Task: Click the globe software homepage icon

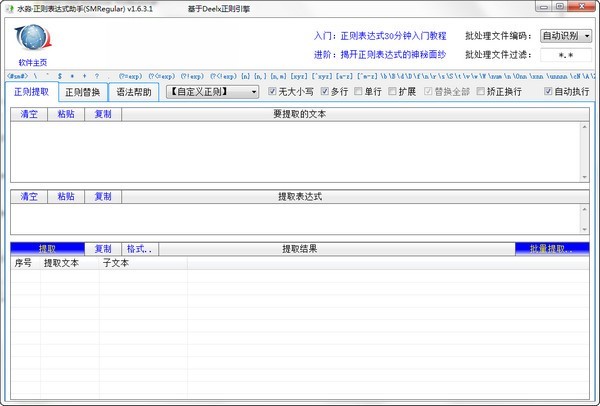Action: [x=33, y=41]
